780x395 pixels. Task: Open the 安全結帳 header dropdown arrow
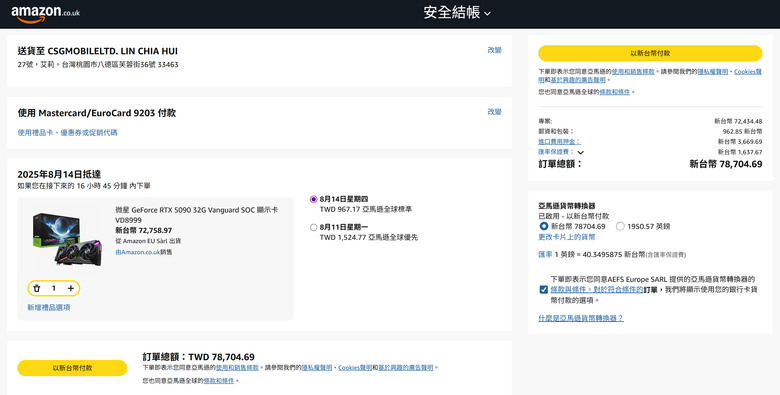tap(488, 13)
